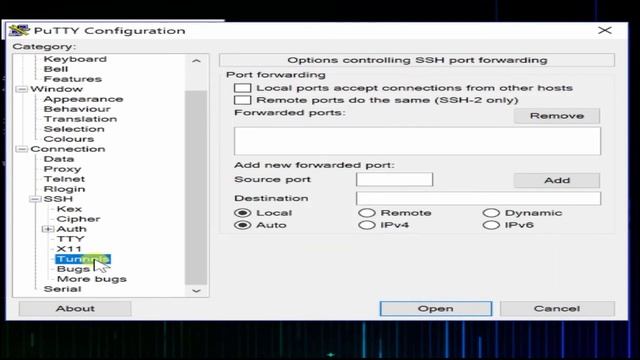Select Colours in category tree
Screen dimensions: 640x360
(x=69, y=139)
